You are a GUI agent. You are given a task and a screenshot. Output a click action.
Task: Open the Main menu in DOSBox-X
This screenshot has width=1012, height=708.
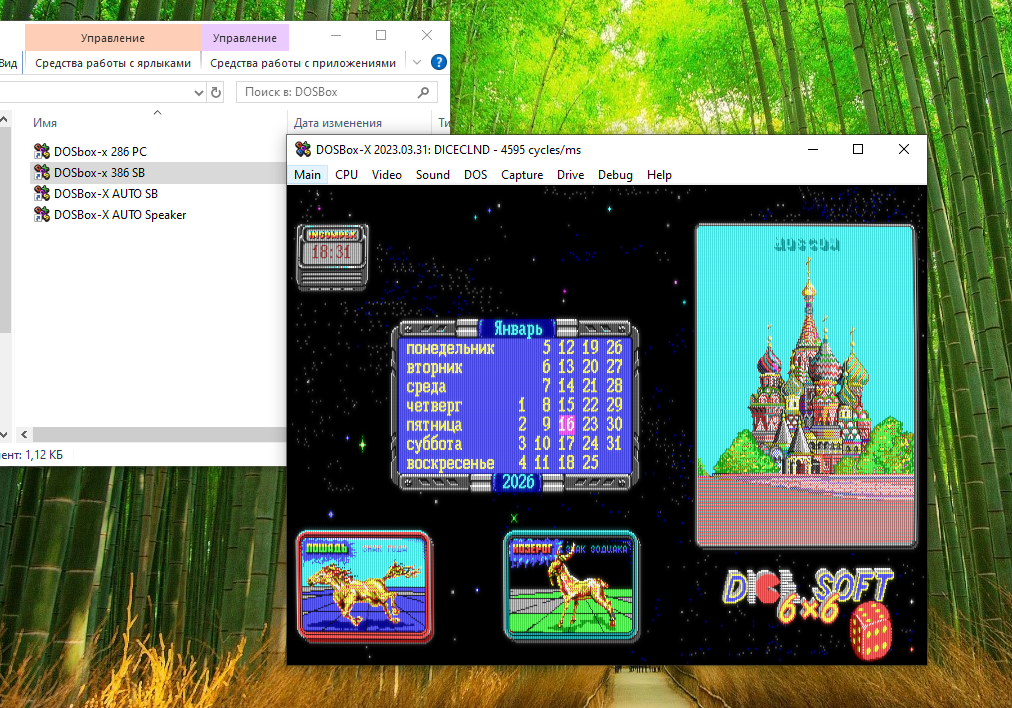(x=307, y=175)
